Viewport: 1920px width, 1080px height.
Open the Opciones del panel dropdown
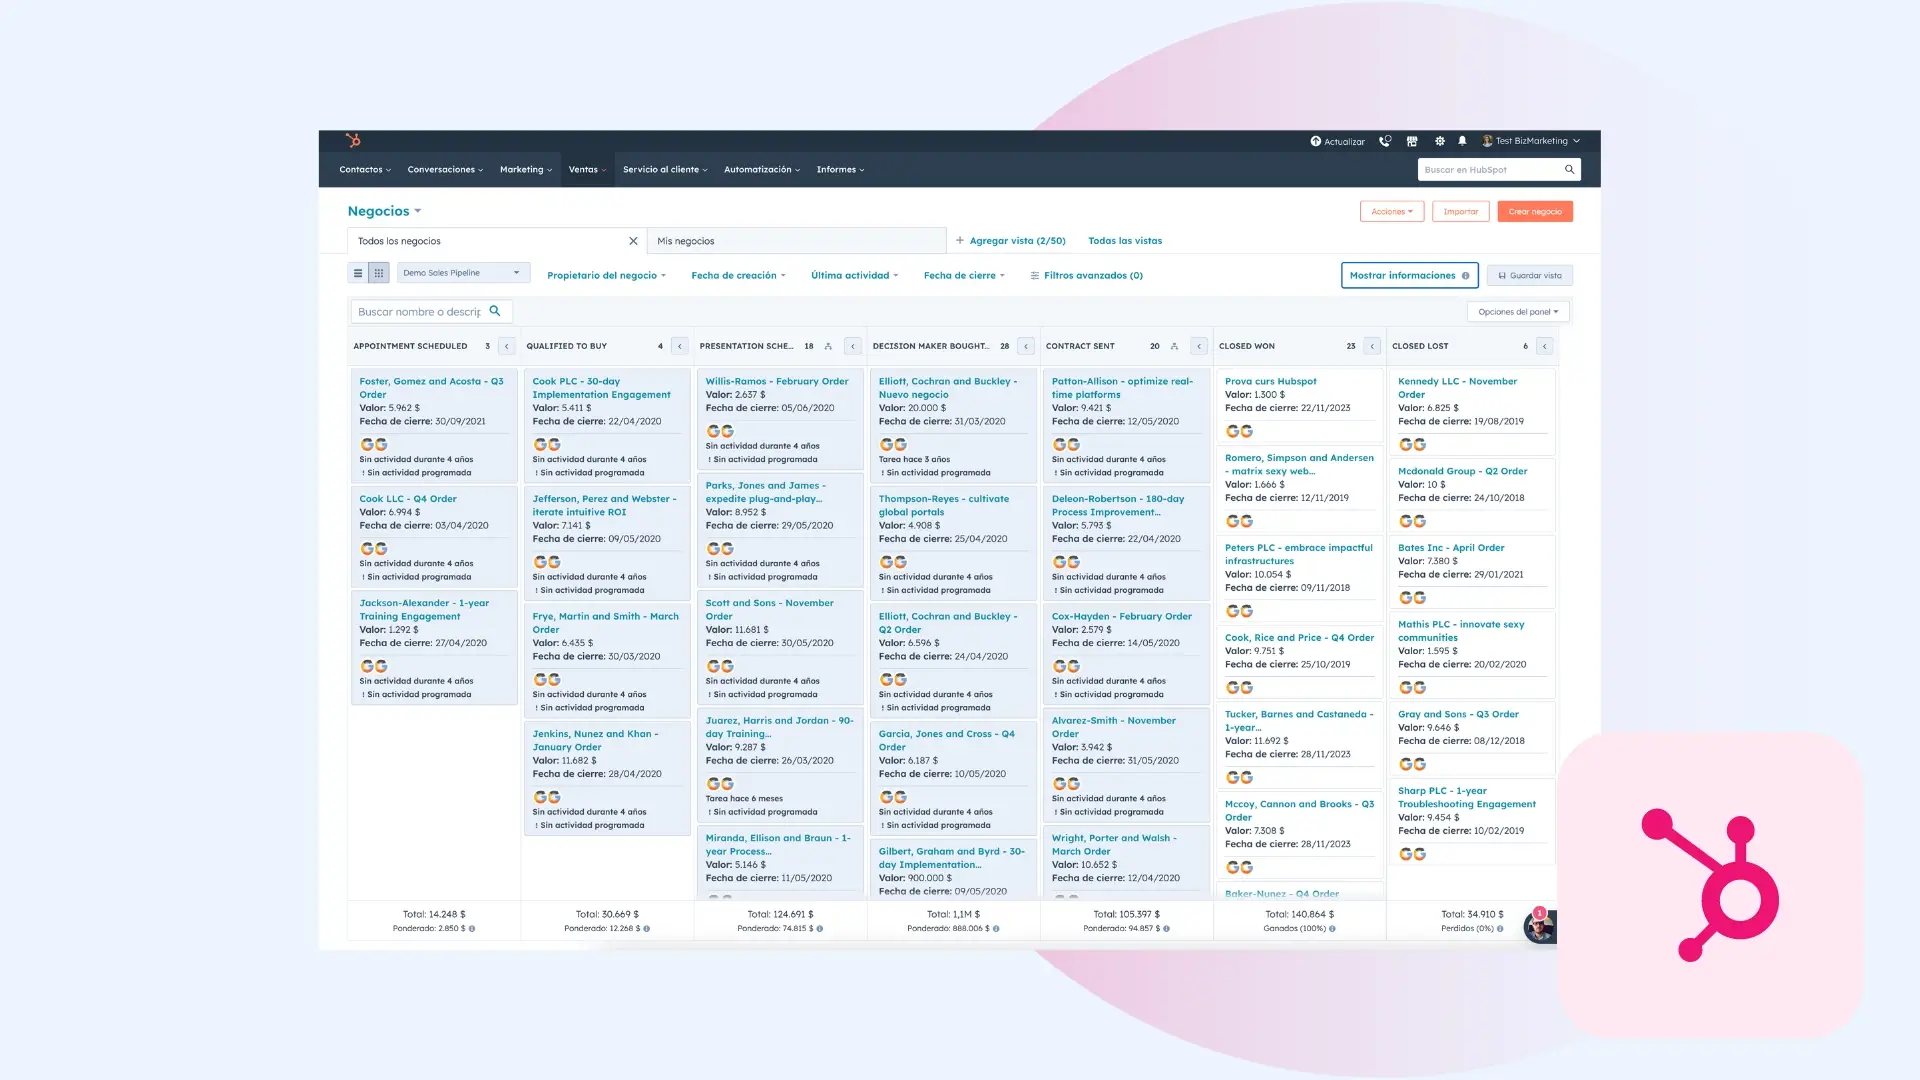[1518, 312]
